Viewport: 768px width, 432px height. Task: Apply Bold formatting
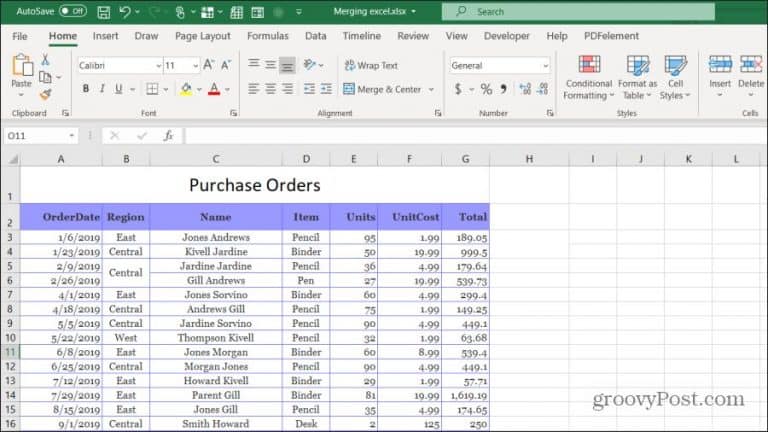[x=86, y=89]
